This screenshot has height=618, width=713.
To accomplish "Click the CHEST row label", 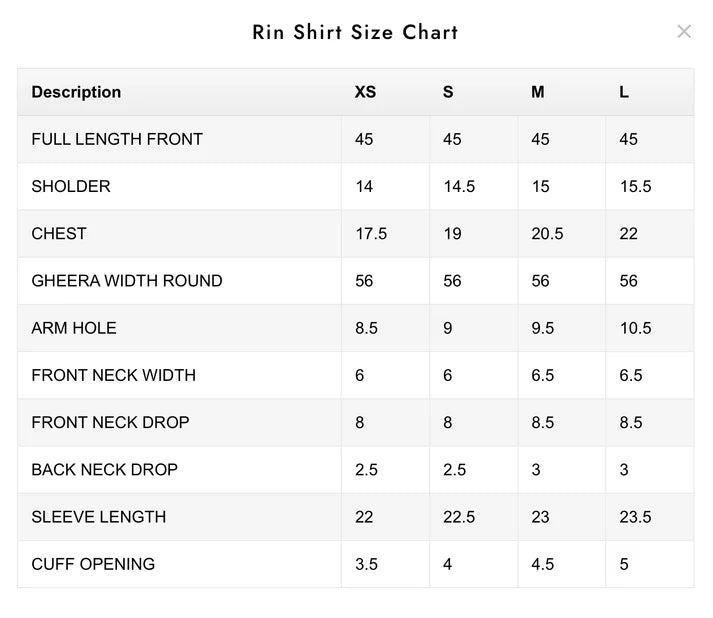I will (59, 234).
